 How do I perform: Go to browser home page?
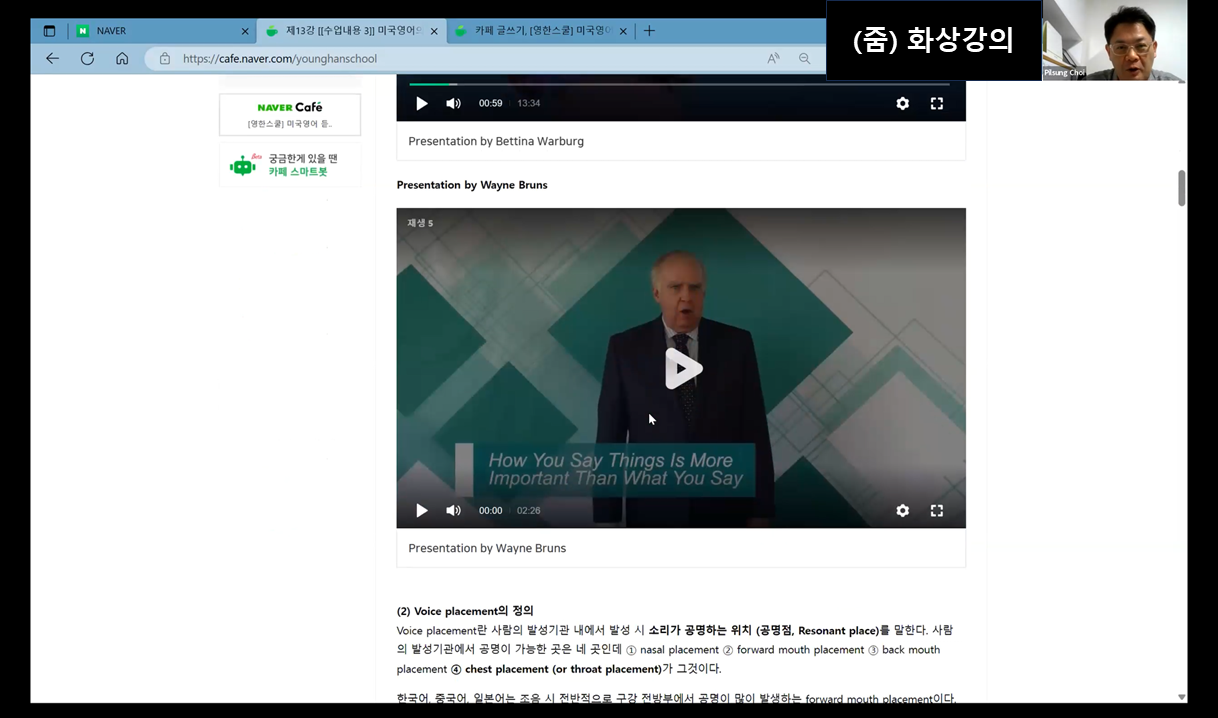[x=122, y=59]
